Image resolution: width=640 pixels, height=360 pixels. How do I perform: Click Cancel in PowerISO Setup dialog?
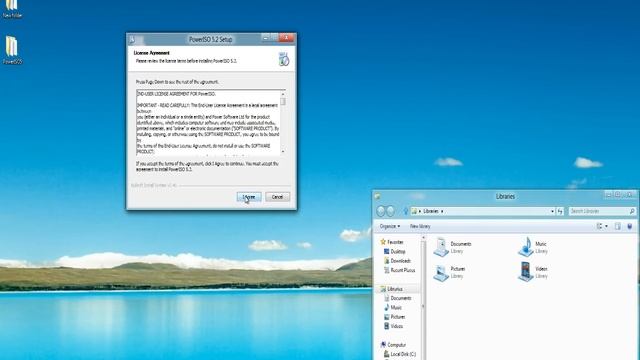[278, 197]
